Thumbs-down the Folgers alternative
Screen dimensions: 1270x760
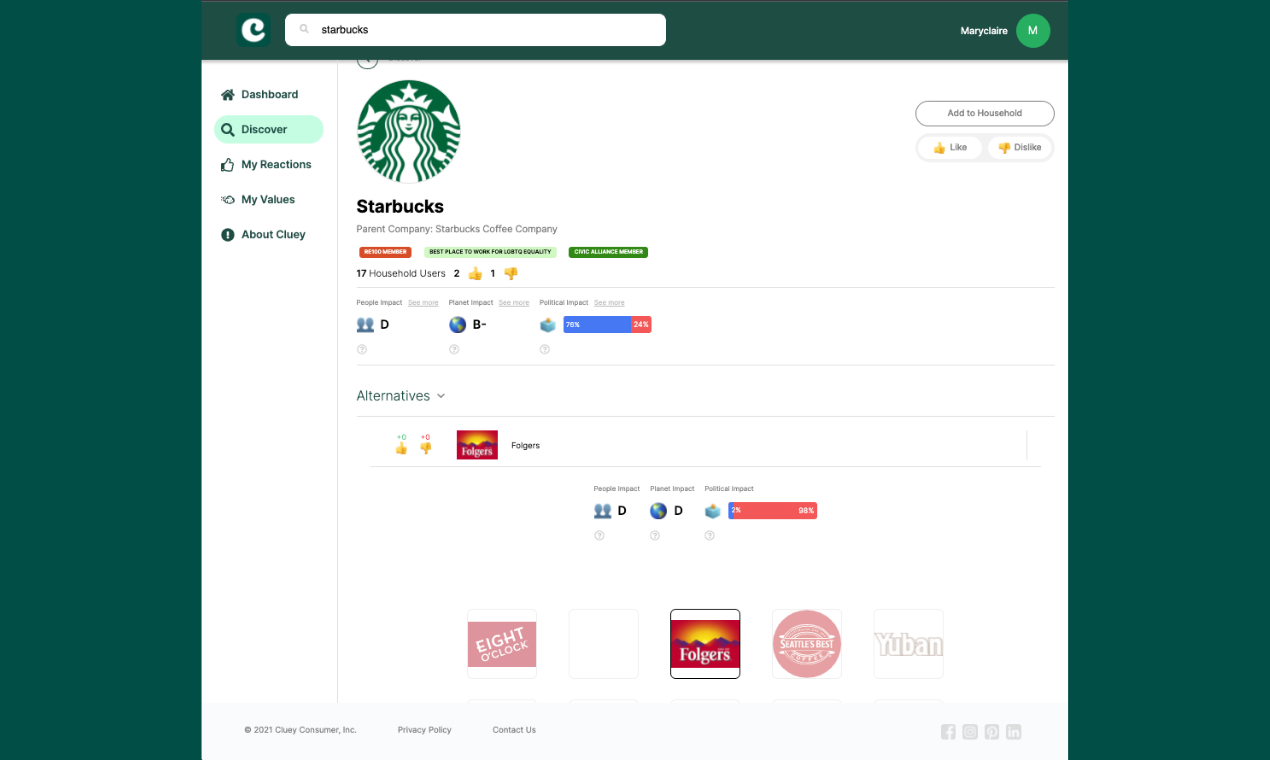point(425,448)
